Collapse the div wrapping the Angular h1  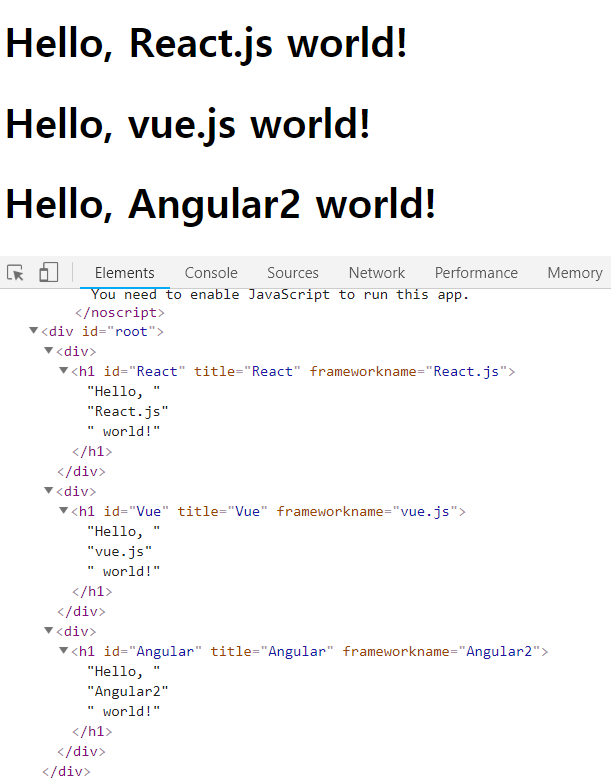tap(48, 631)
